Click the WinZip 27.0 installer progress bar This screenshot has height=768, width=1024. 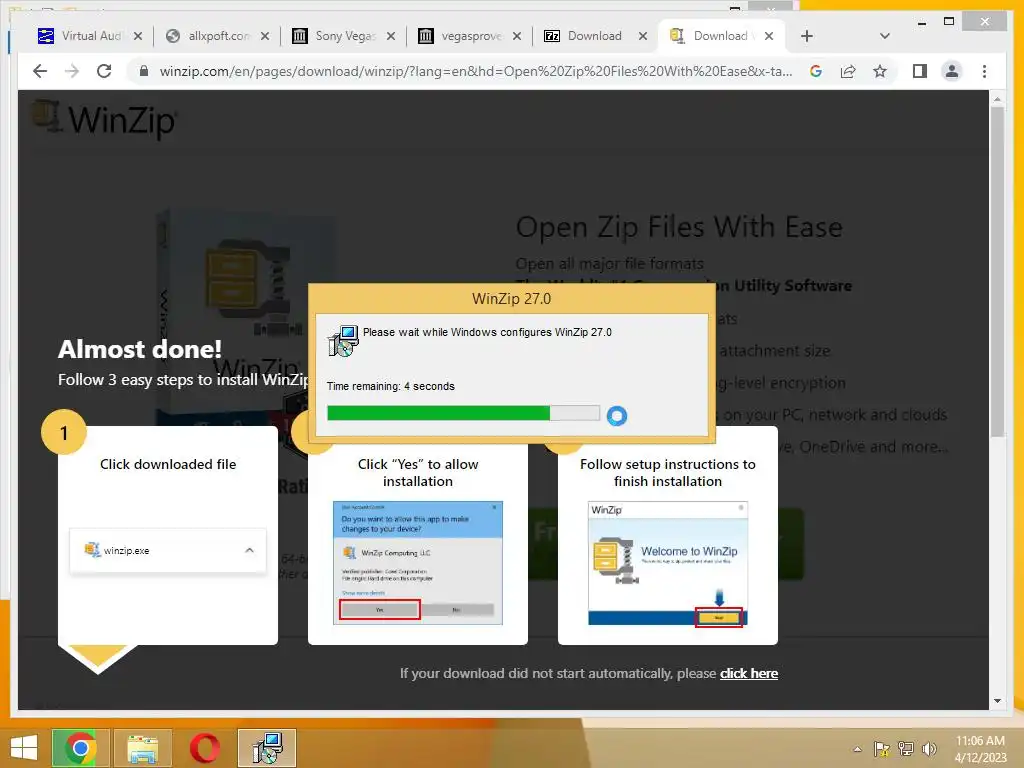click(463, 413)
